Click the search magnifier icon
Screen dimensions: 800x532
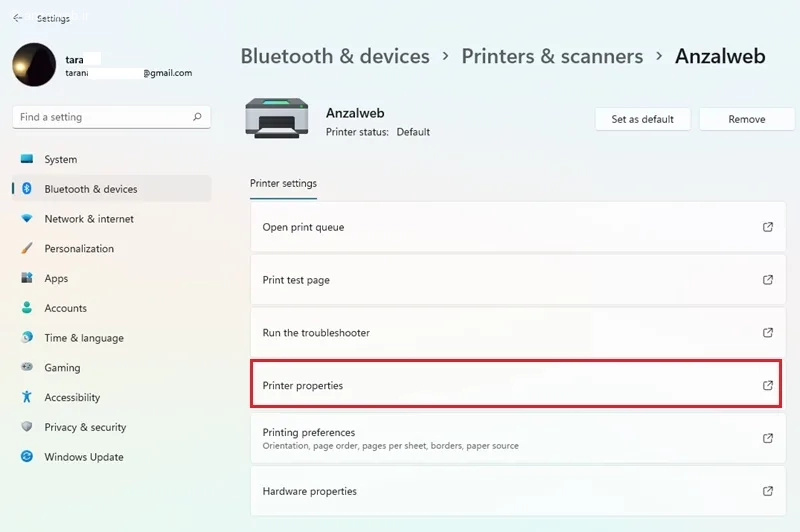coord(197,117)
